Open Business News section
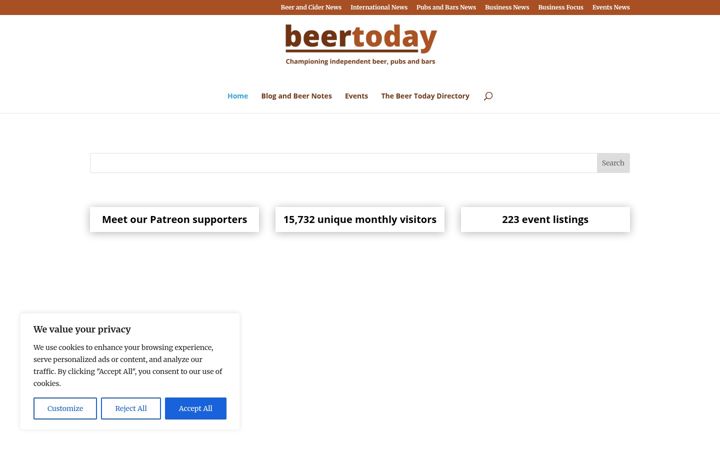This screenshot has height=450, width=720. click(x=507, y=7)
